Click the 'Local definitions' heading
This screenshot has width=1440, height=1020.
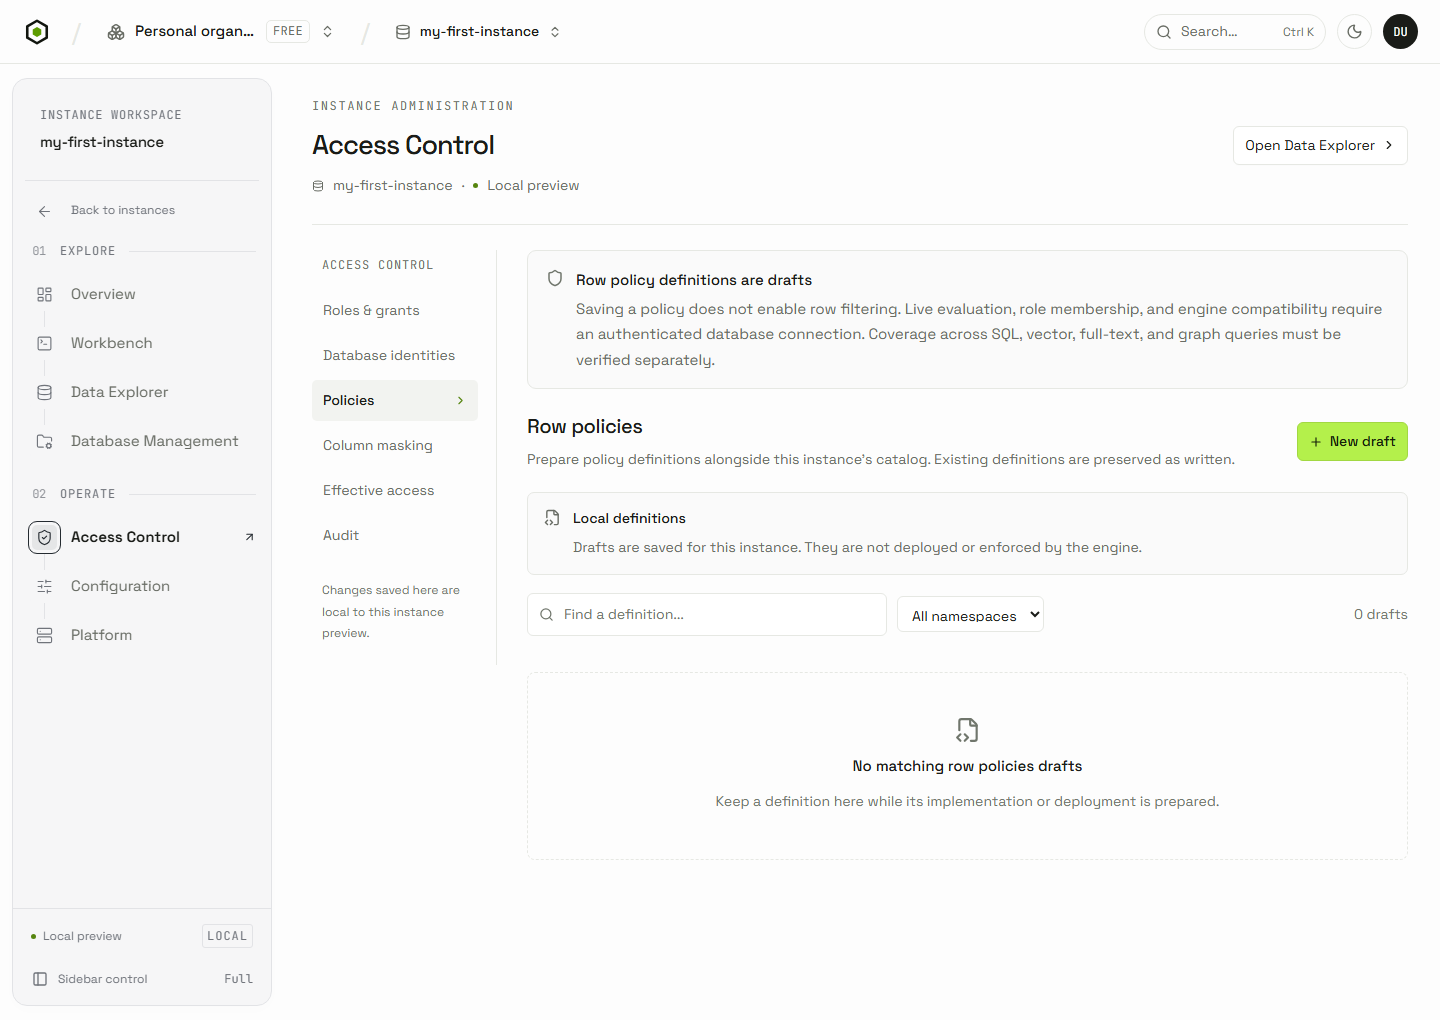(629, 518)
